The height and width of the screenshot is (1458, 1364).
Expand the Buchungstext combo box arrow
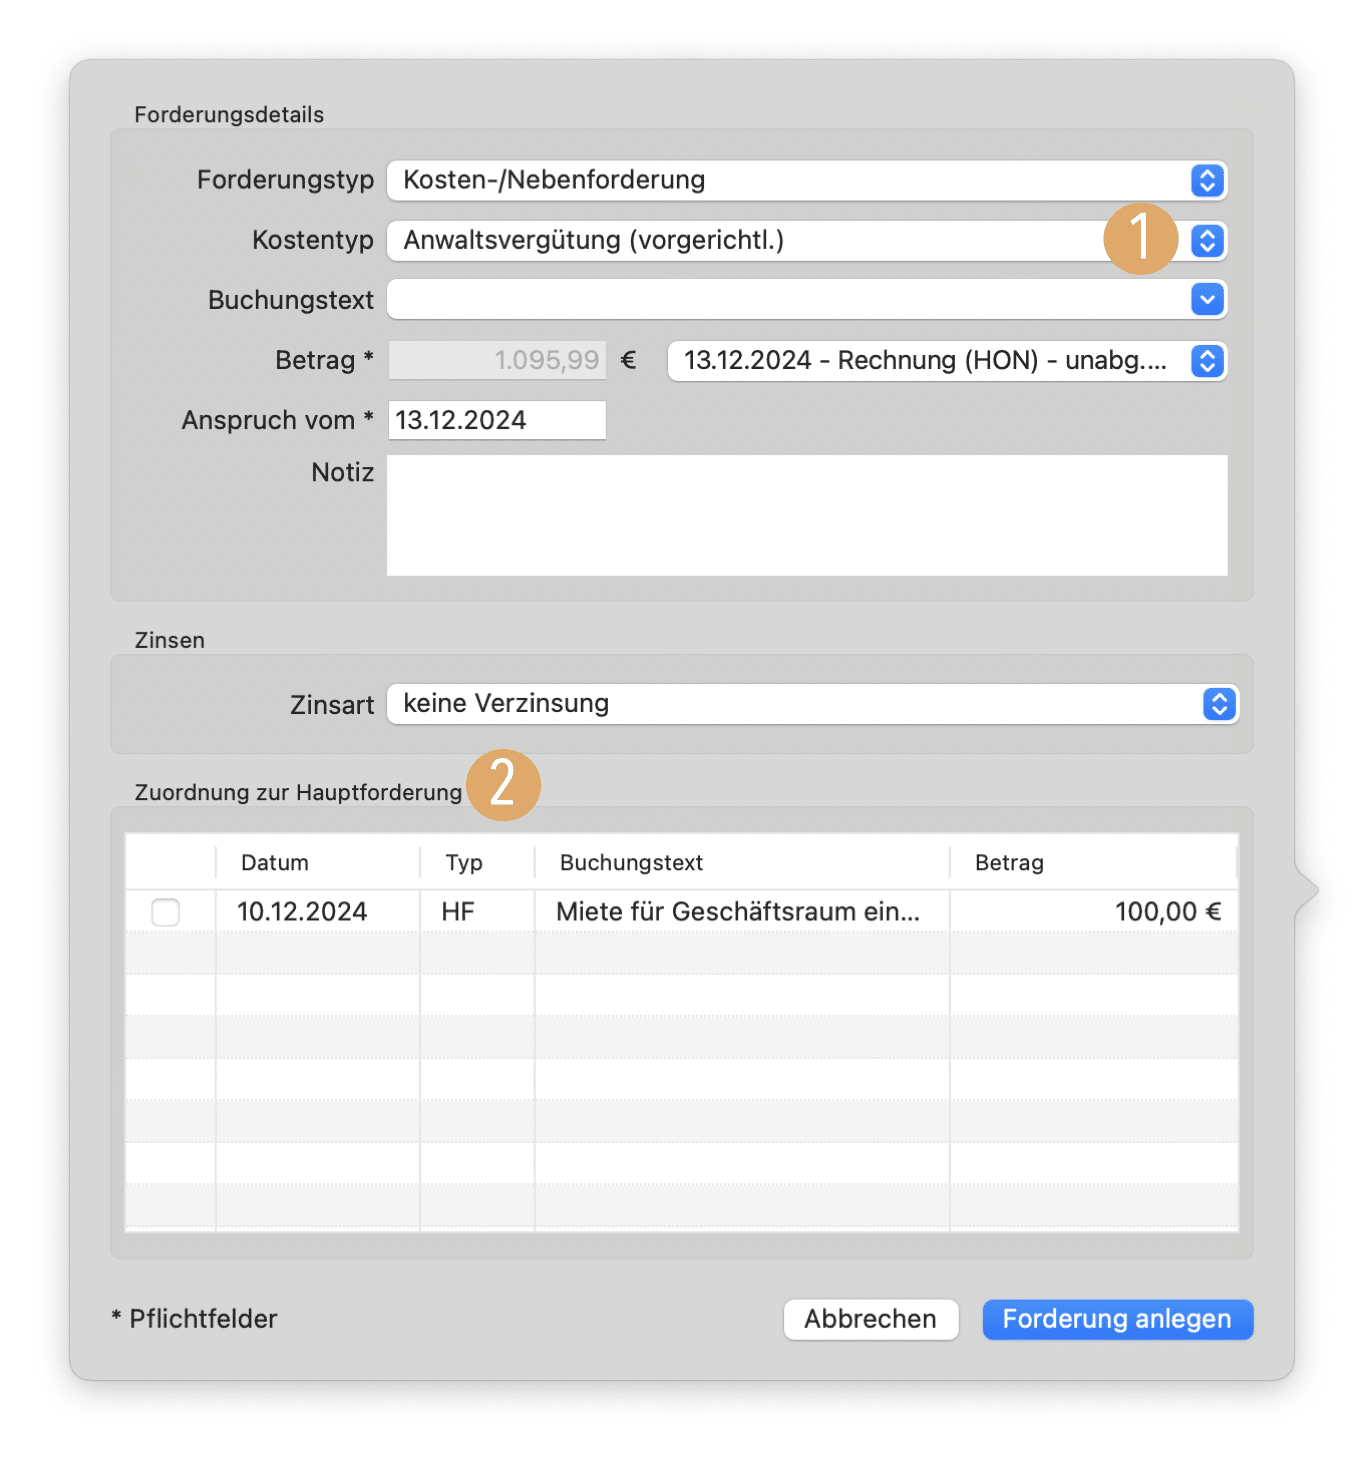[x=1208, y=299]
